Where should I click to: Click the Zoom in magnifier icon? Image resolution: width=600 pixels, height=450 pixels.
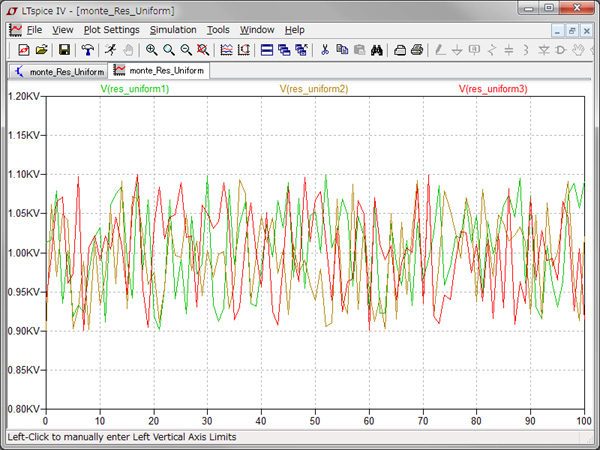[151, 49]
